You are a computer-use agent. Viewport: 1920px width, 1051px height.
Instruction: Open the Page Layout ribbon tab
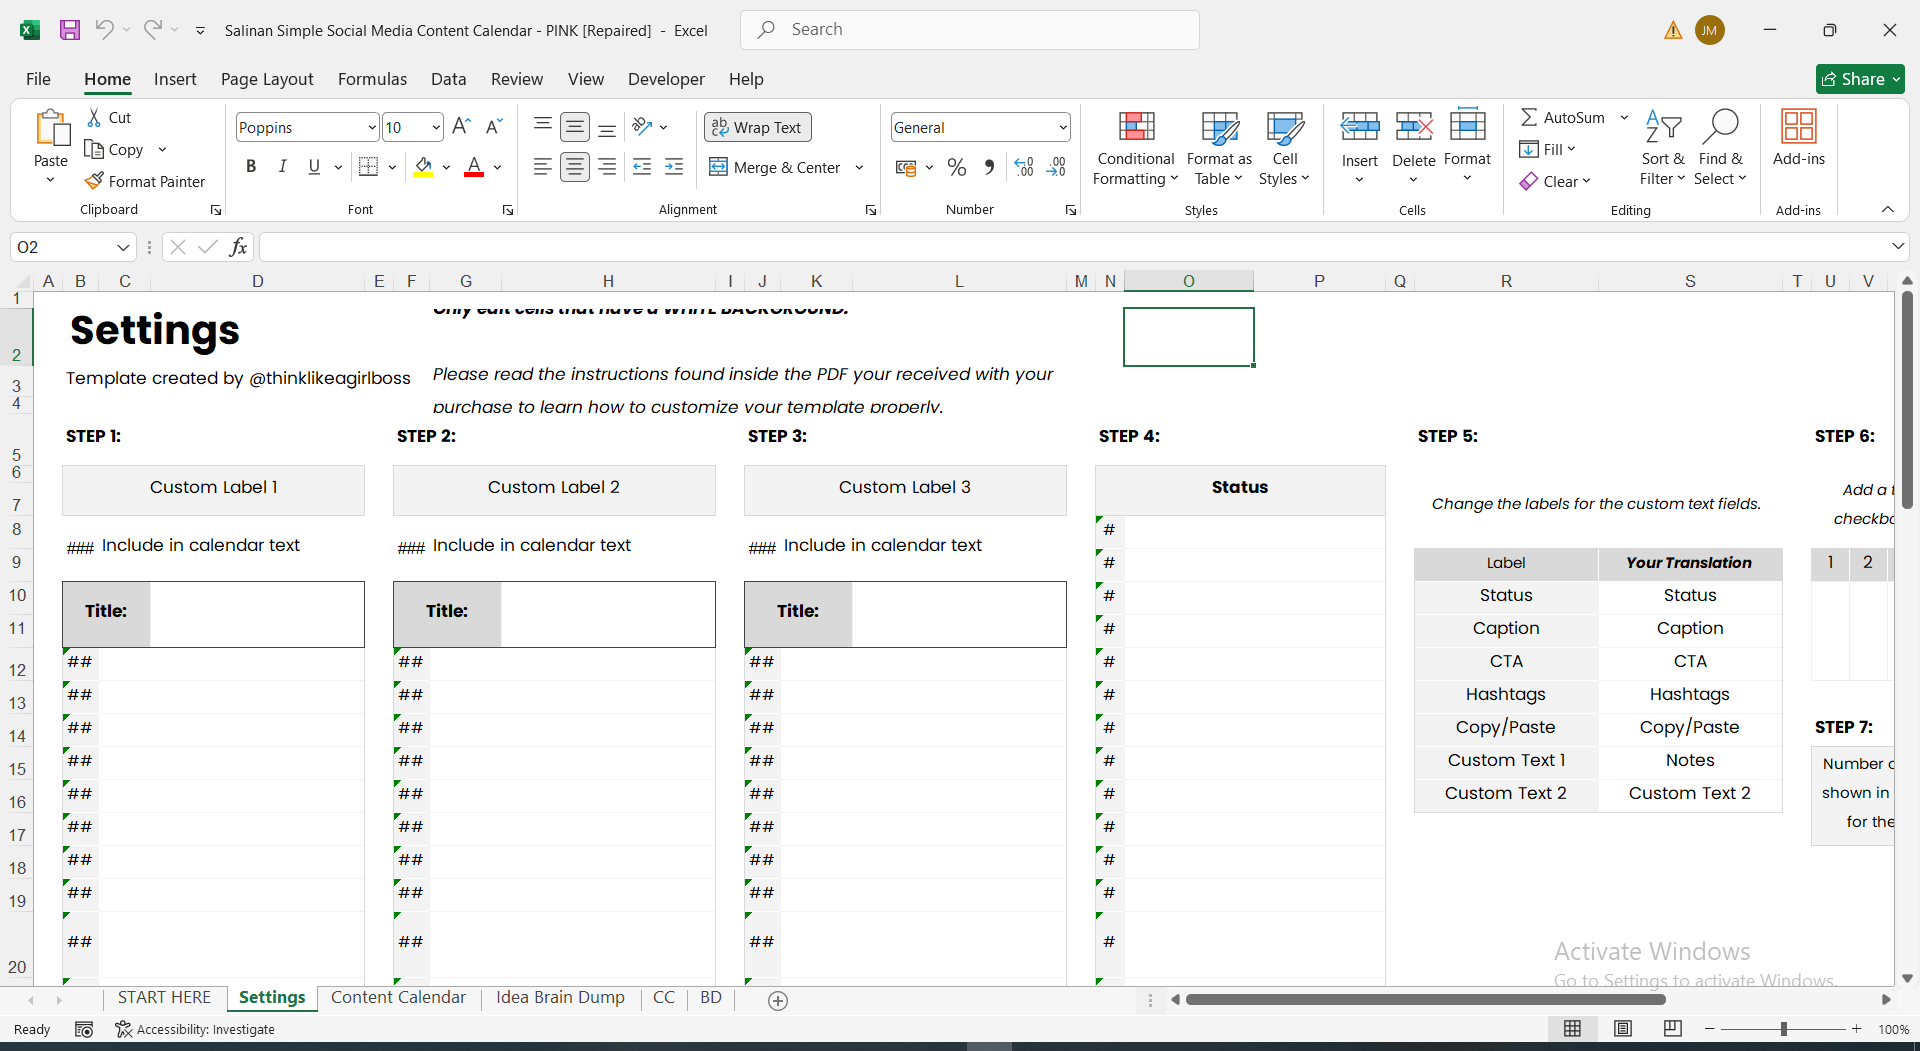pos(267,79)
